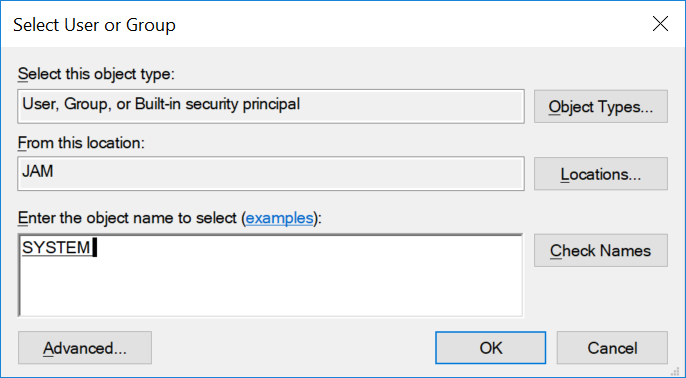The height and width of the screenshot is (378, 686).
Task: Place the cursor right after SYSTEM
Action: [x=93, y=248]
